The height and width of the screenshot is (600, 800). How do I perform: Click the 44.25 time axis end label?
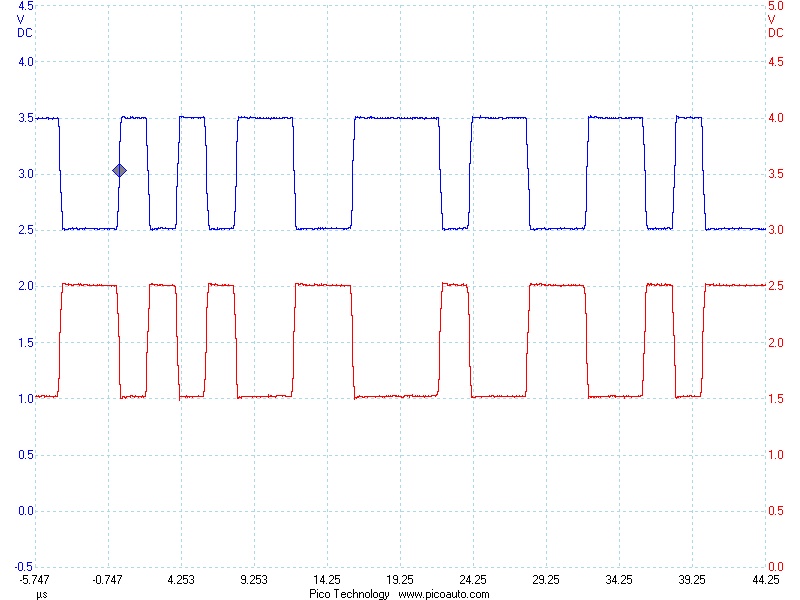point(765,580)
